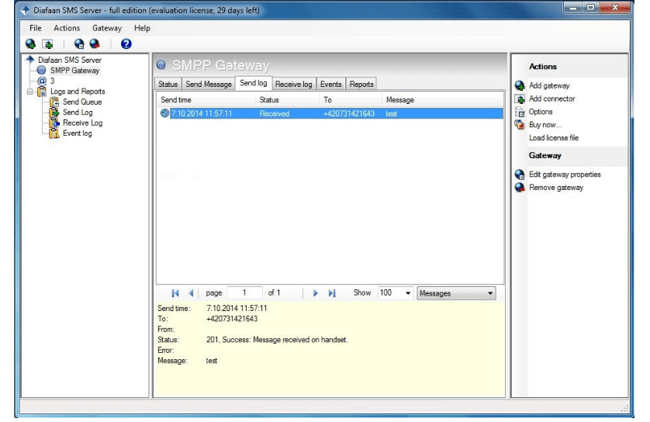The height and width of the screenshot is (422, 650).
Task: Click Remove gateway link
Action: (x=556, y=188)
